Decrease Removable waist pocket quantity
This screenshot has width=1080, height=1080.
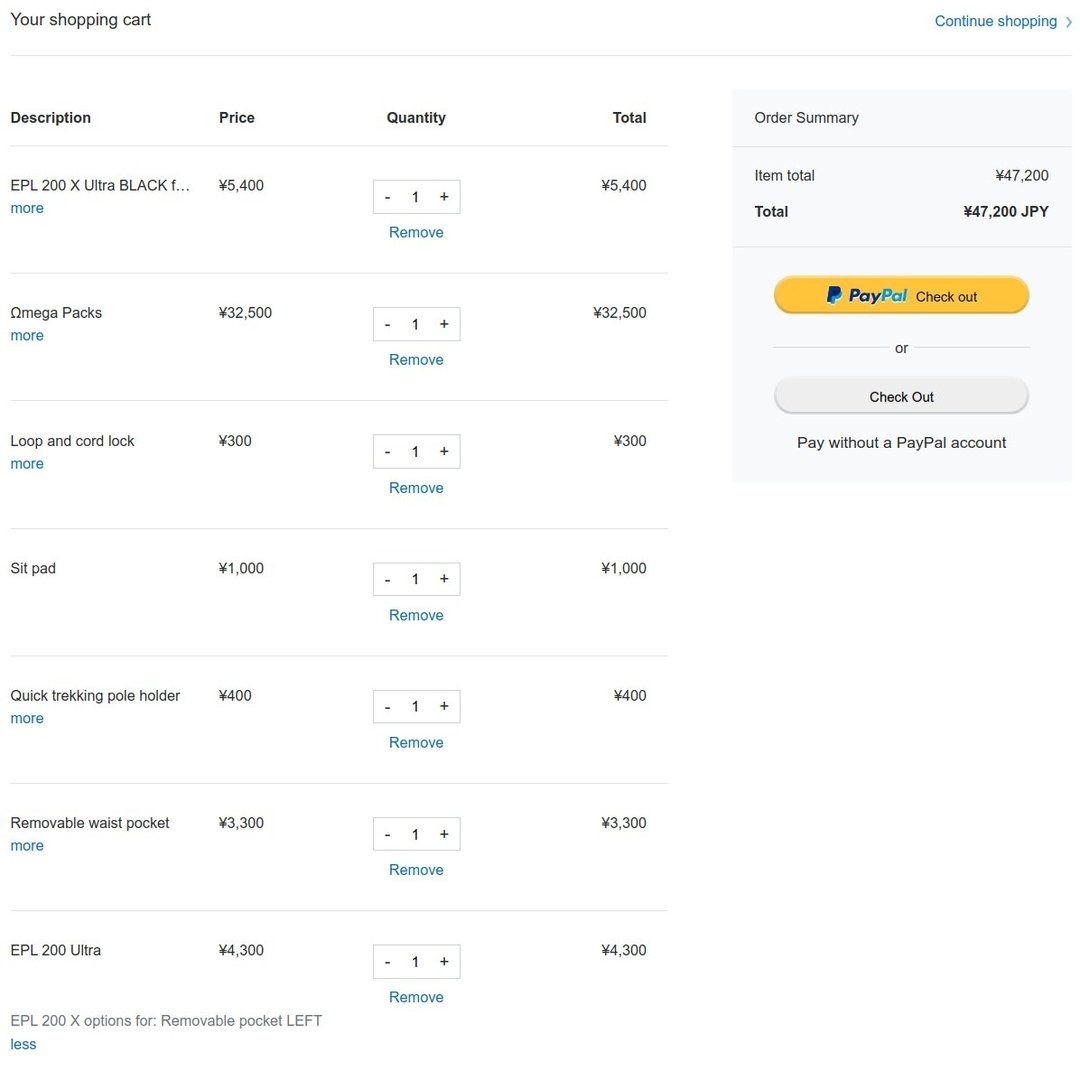388,835
